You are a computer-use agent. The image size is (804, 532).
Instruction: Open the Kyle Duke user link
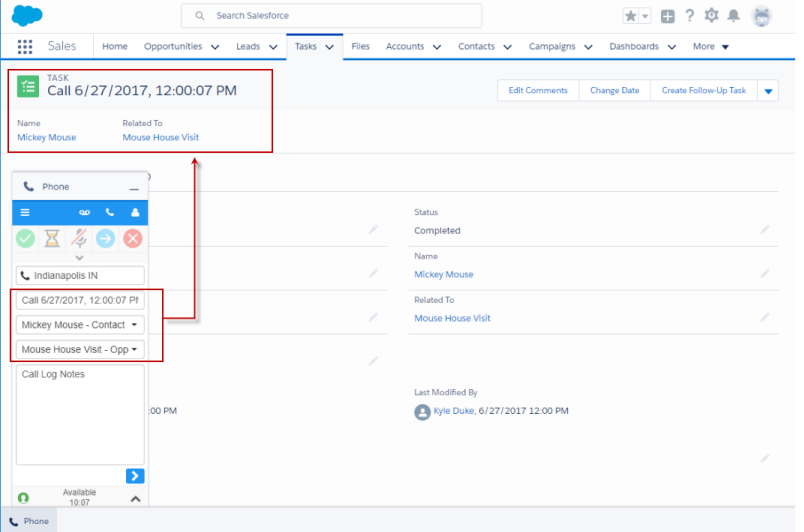[x=453, y=411]
